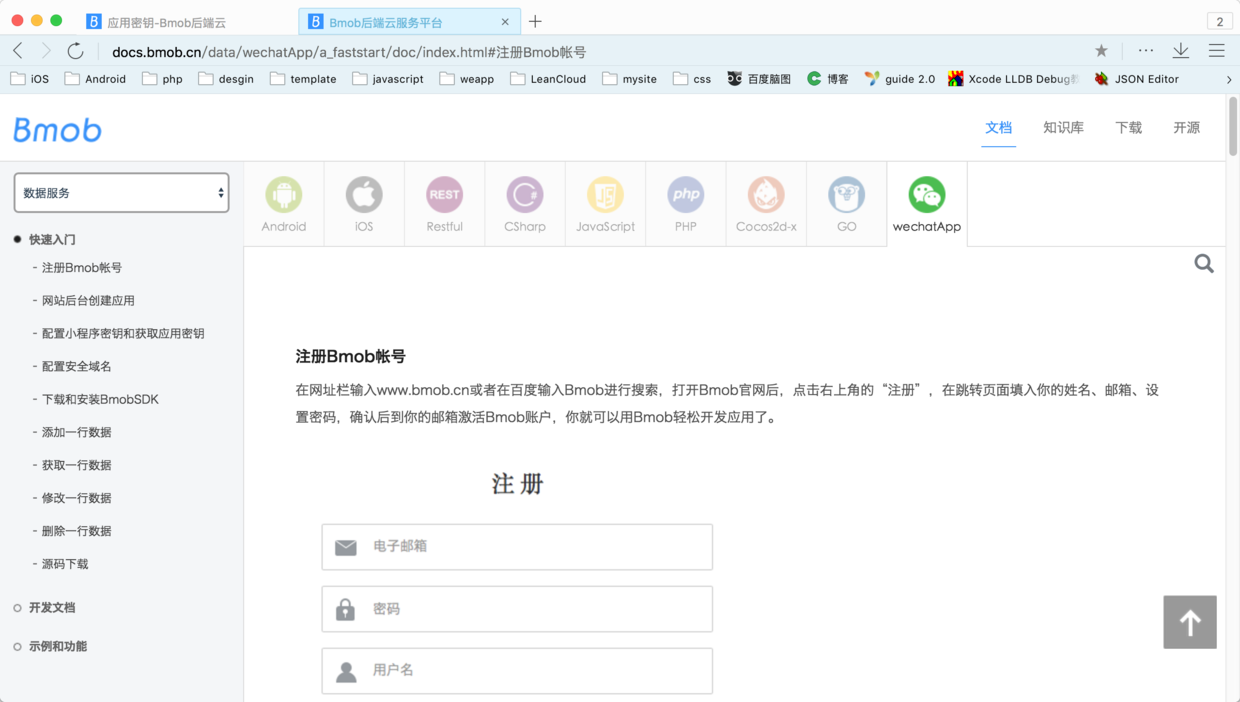The width and height of the screenshot is (1240, 702).
Task: Switch to the 文档 nav tab
Action: [999, 128]
